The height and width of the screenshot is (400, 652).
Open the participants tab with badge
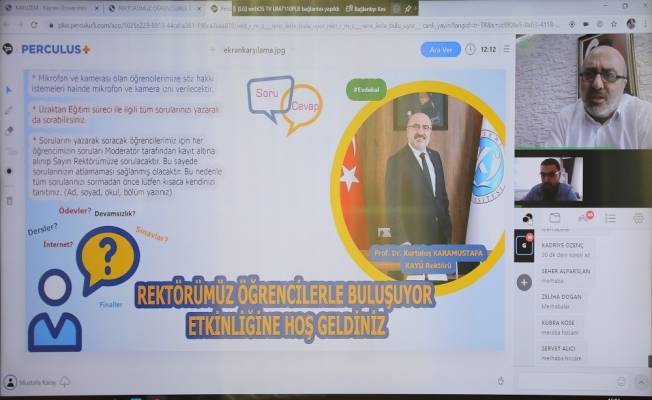(x=583, y=218)
